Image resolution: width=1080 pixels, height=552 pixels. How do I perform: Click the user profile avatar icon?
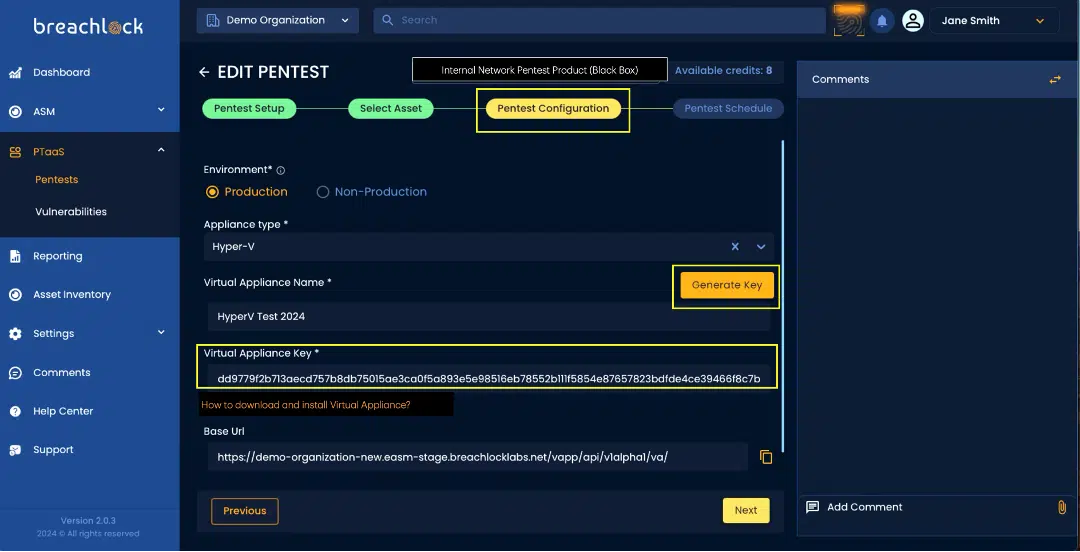pyautogui.click(x=913, y=21)
